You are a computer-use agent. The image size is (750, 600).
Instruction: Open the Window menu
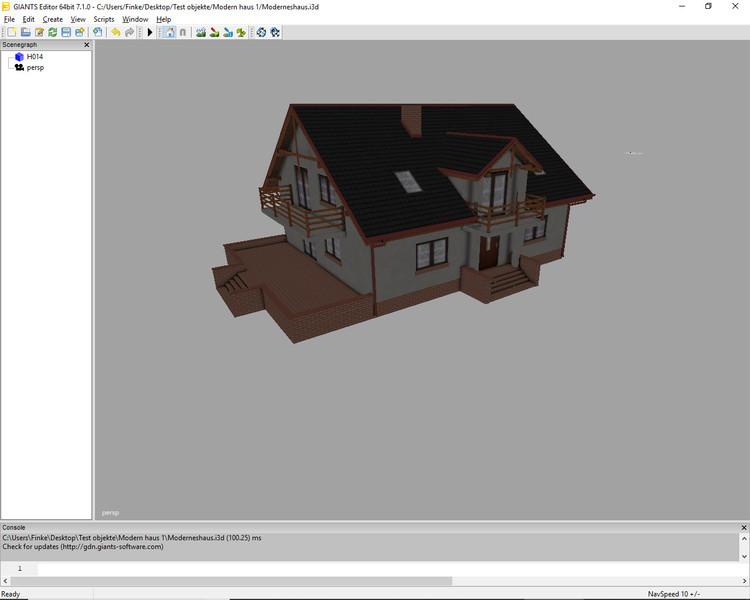pos(135,19)
